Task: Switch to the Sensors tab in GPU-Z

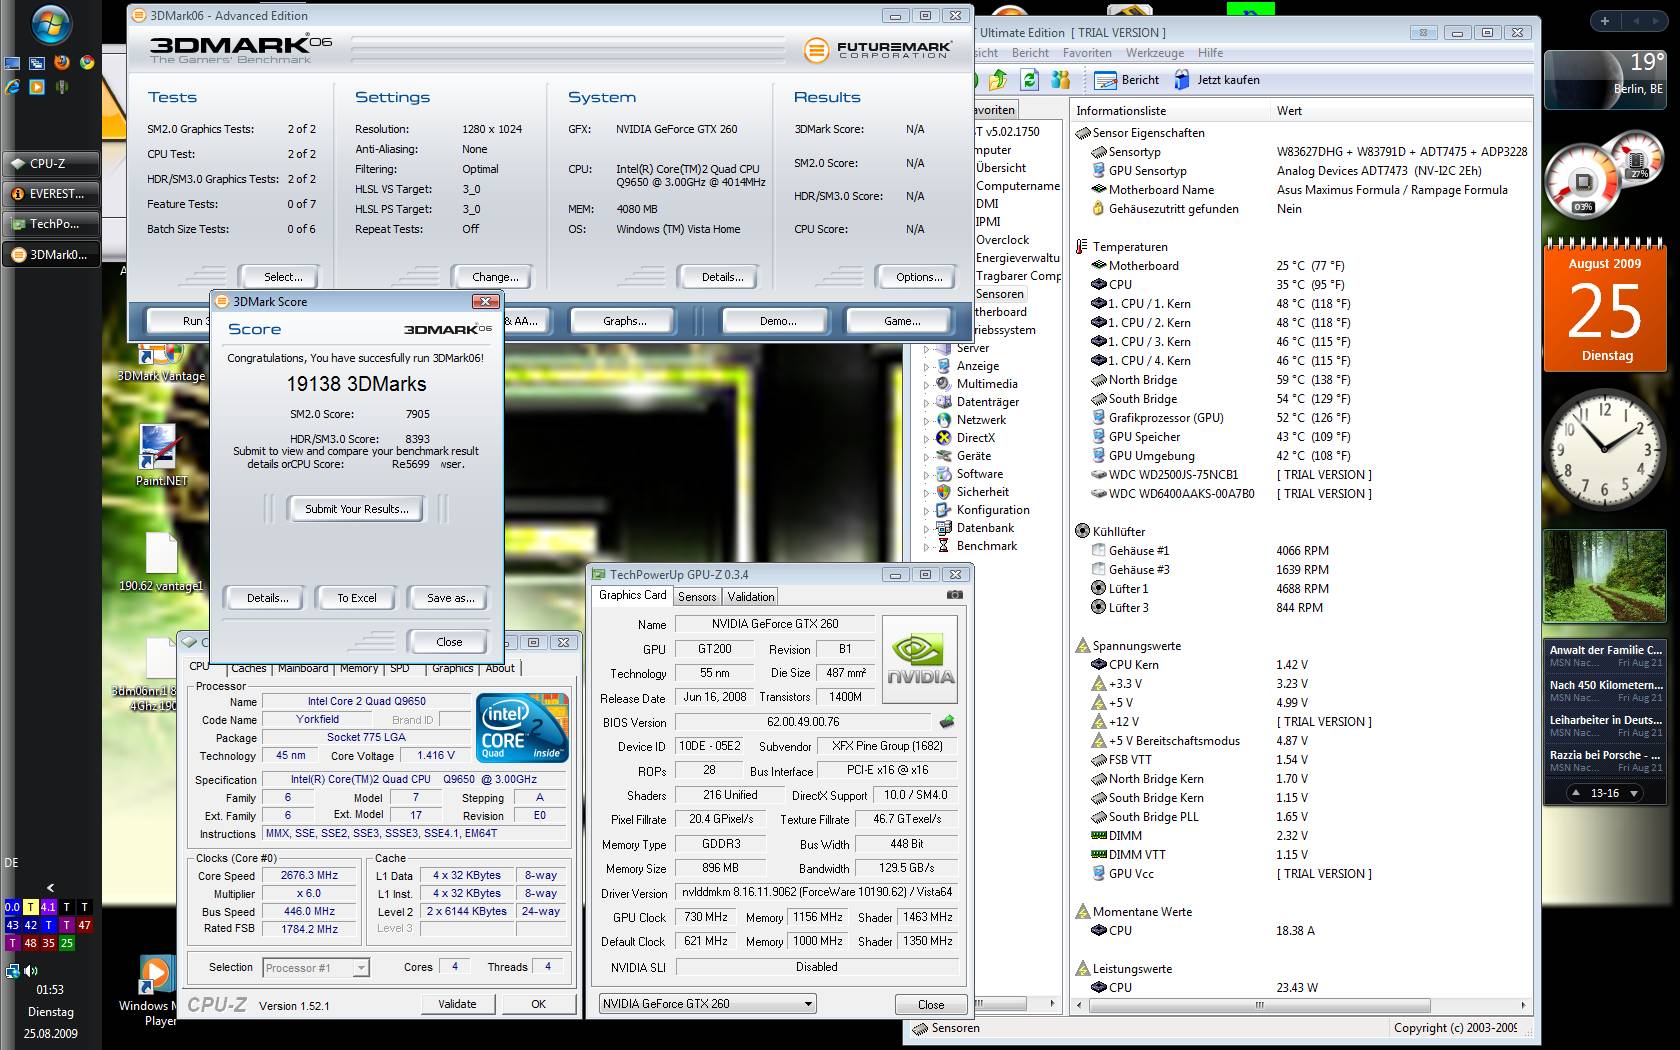Action: click(x=697, y=596)
